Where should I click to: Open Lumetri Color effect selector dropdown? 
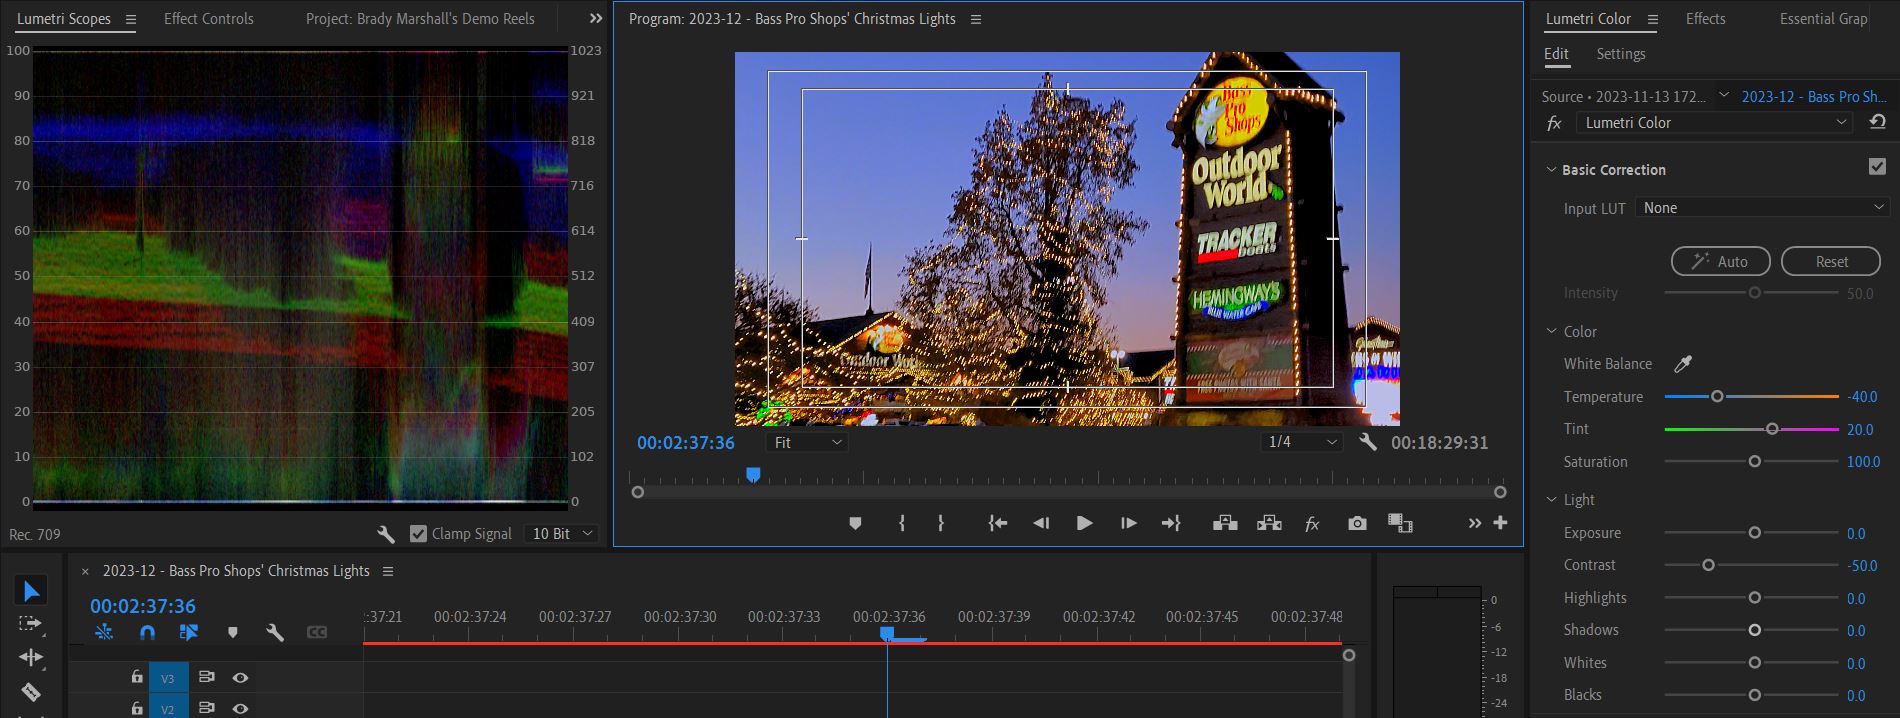pos(1716,122)
